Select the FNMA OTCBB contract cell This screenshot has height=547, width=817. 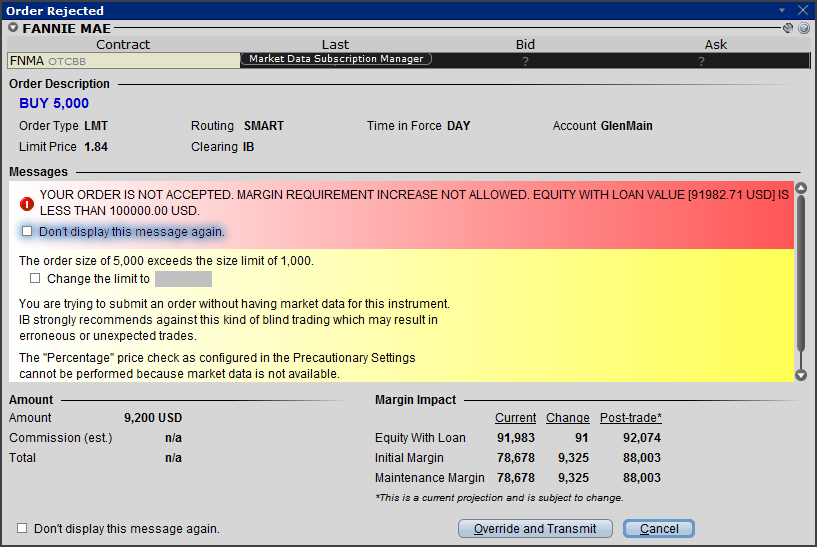click(123, 61)
